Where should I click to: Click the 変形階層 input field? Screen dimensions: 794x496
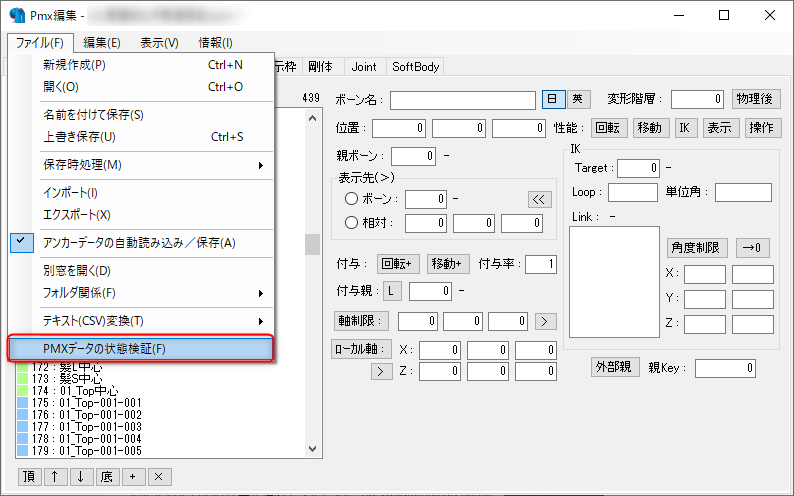click(x=697, y=99)
